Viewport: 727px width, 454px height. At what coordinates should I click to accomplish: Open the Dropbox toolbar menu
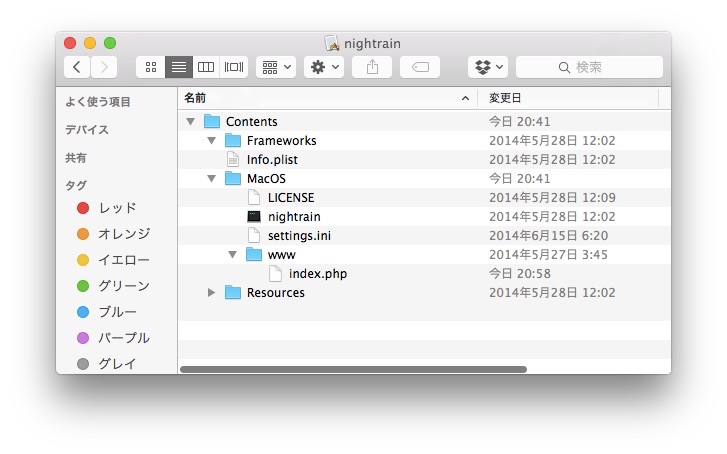tap(488, 67)
